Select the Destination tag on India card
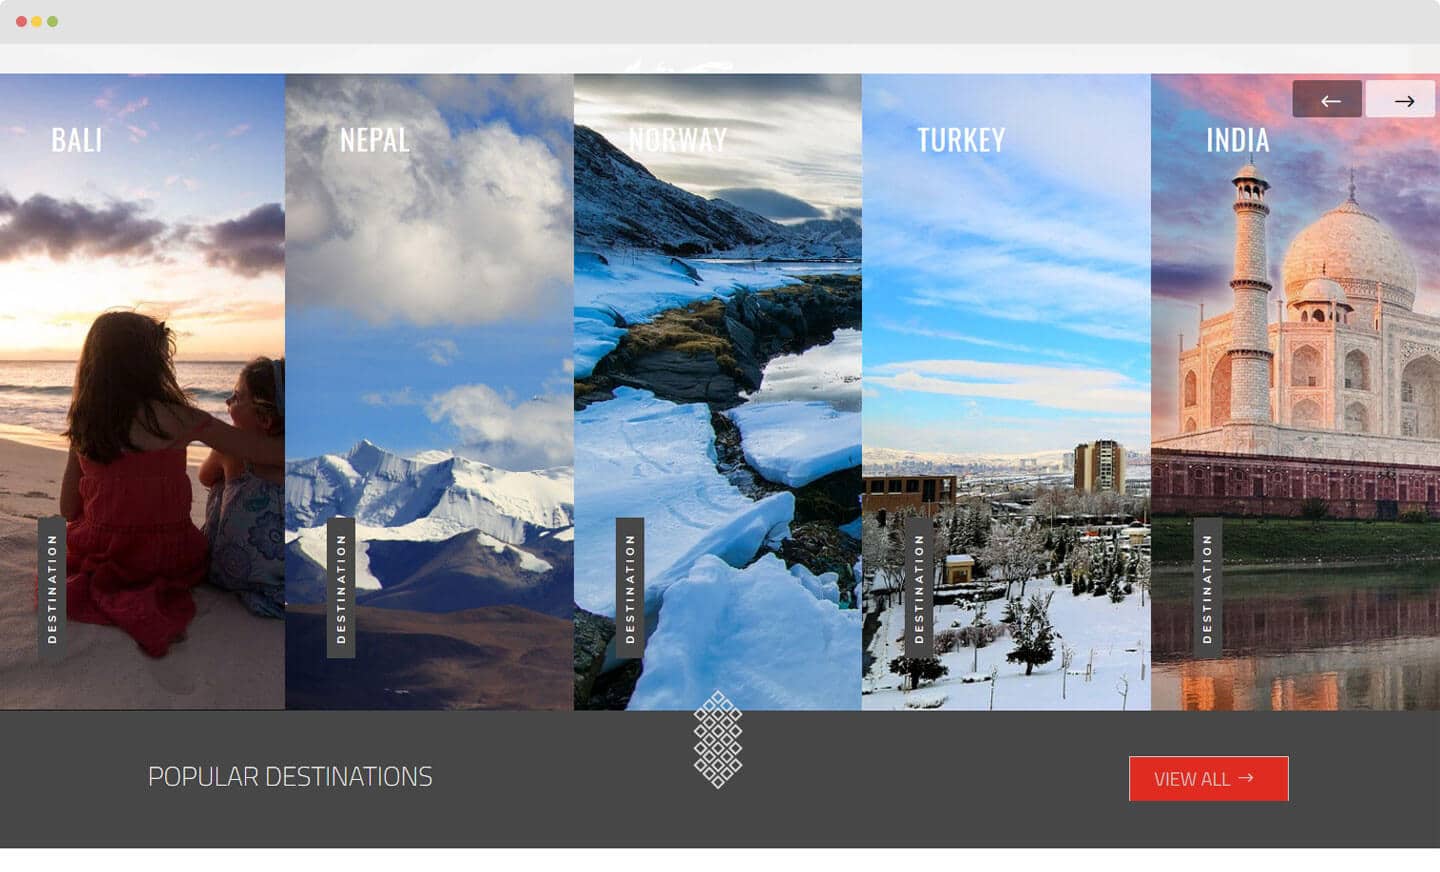Image resolution: width=1440 pixels, height=872 pixels. click(1207, 588)
